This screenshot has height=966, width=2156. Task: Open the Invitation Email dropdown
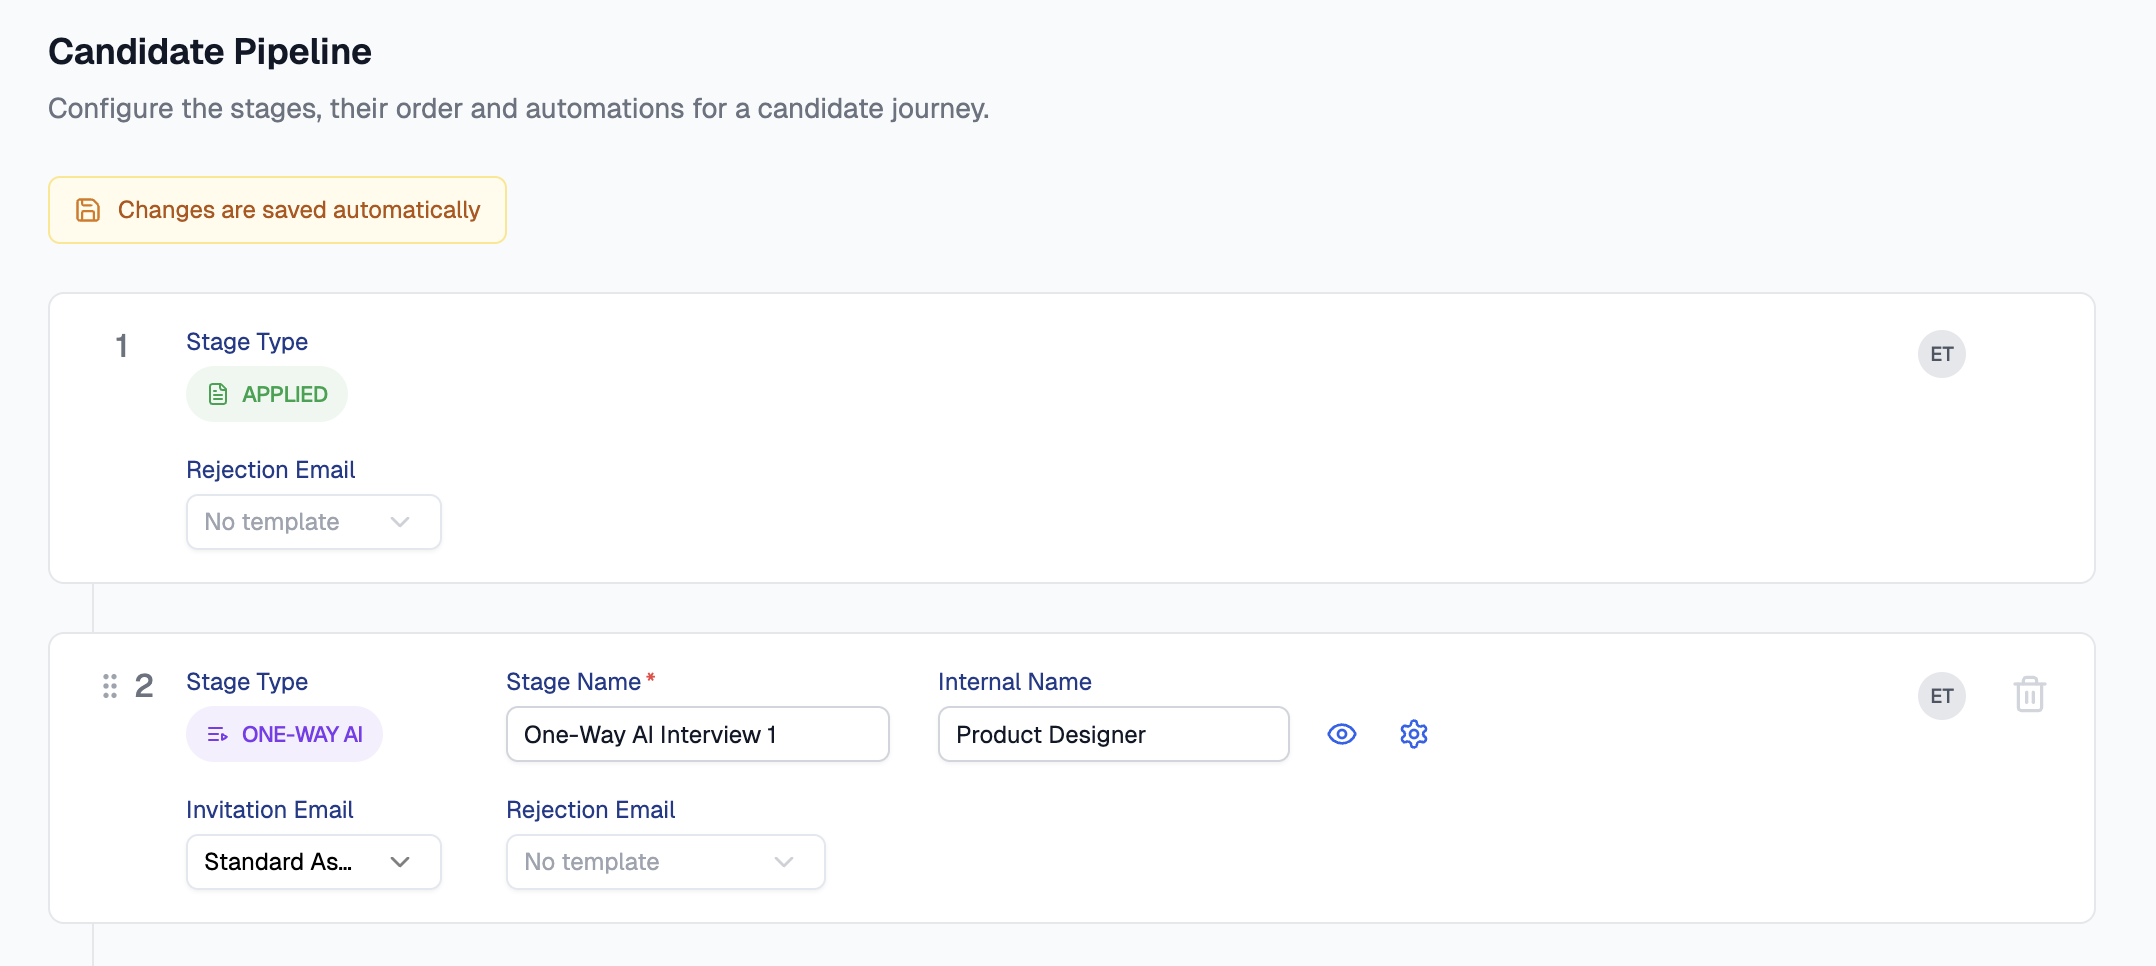click(x=313, y=862)
